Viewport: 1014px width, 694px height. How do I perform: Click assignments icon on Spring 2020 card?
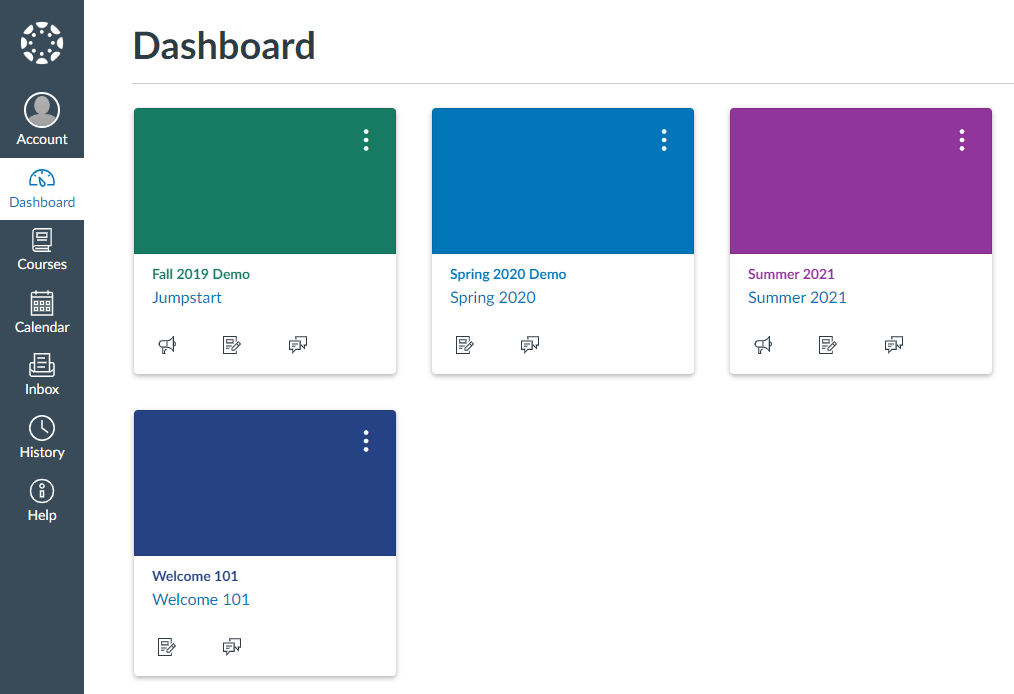465,345
